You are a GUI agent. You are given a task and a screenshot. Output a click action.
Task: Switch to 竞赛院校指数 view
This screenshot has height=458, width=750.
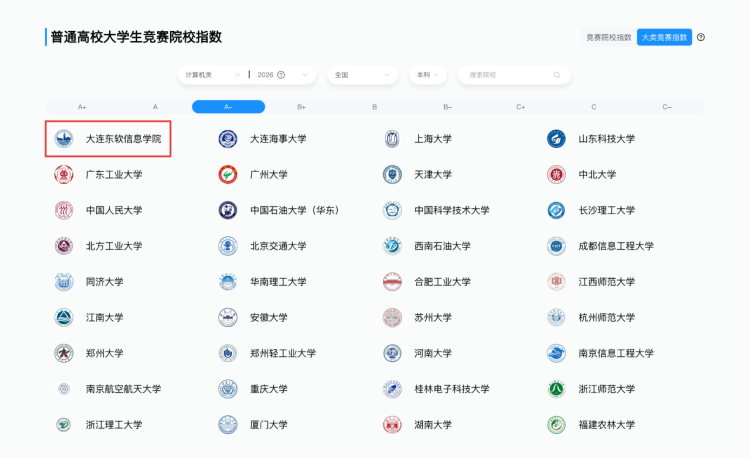click(x=608, y=37)
